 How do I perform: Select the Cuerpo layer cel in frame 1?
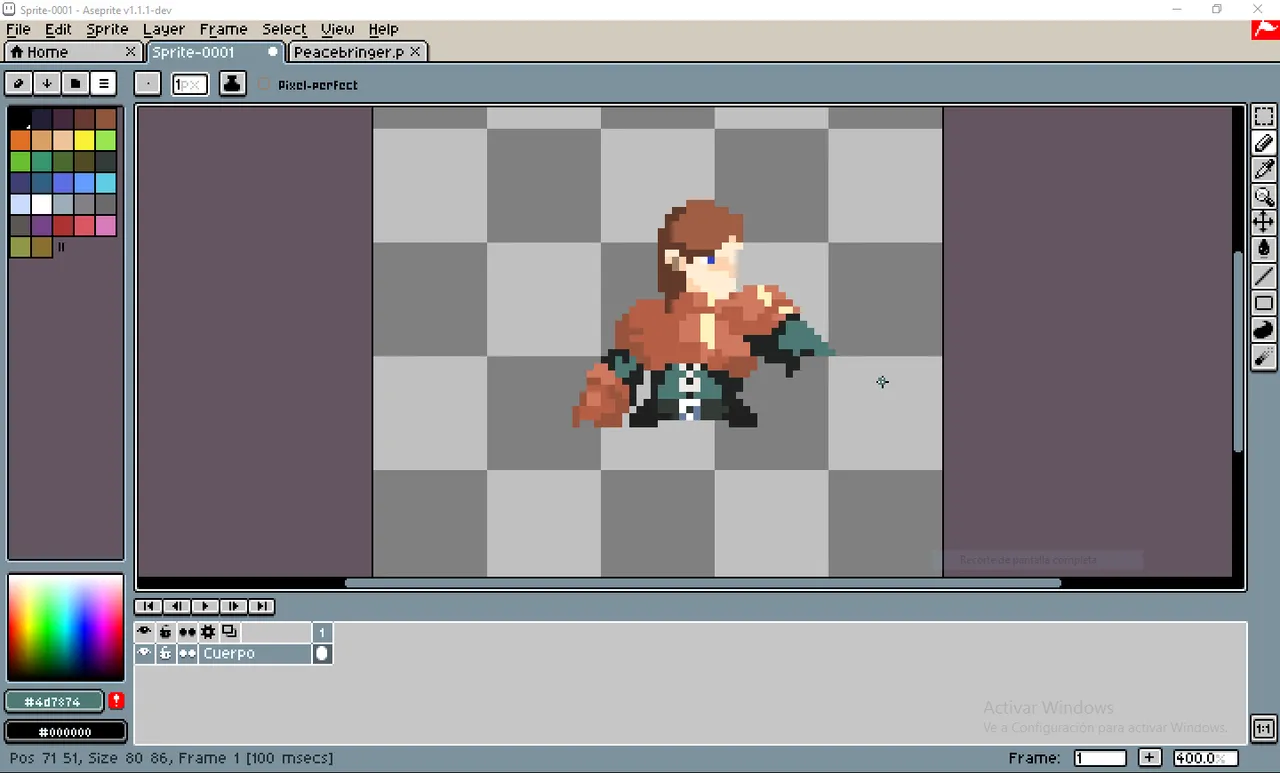(x=322, y=653)
